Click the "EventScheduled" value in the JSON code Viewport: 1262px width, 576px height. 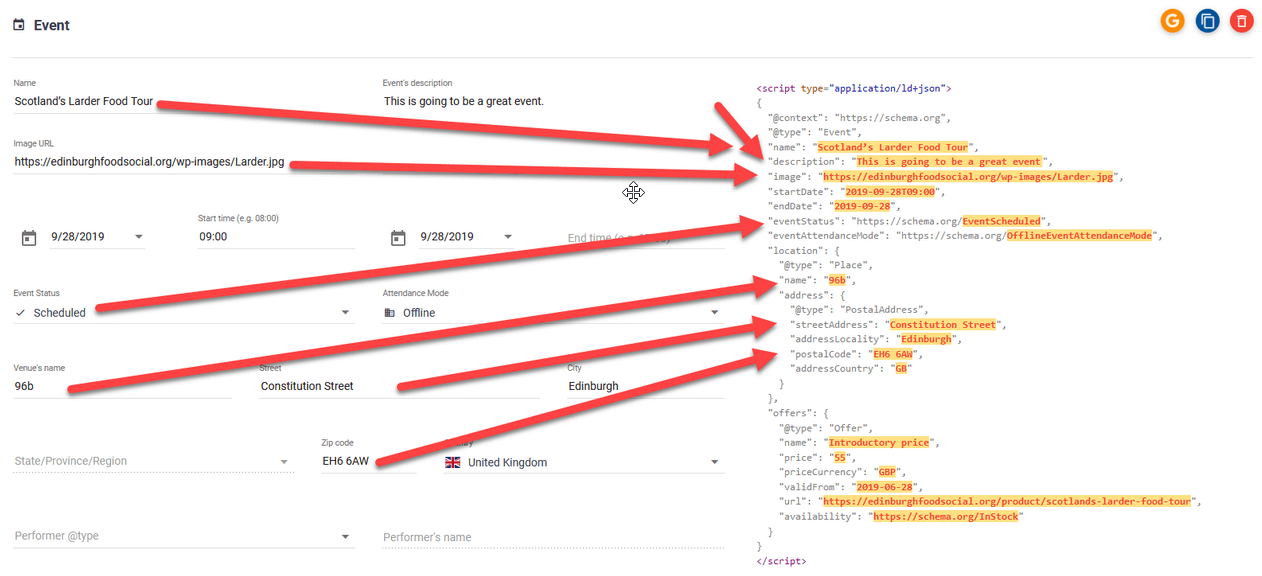pyautogui.click(x=1001, y=221)
